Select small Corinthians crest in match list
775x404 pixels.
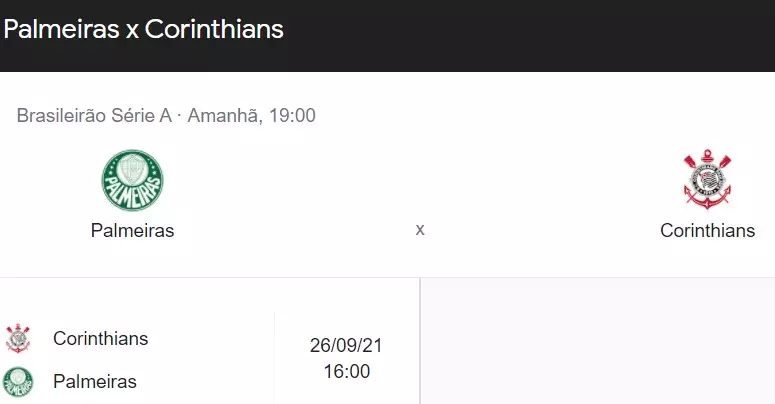tap(18, 338)
